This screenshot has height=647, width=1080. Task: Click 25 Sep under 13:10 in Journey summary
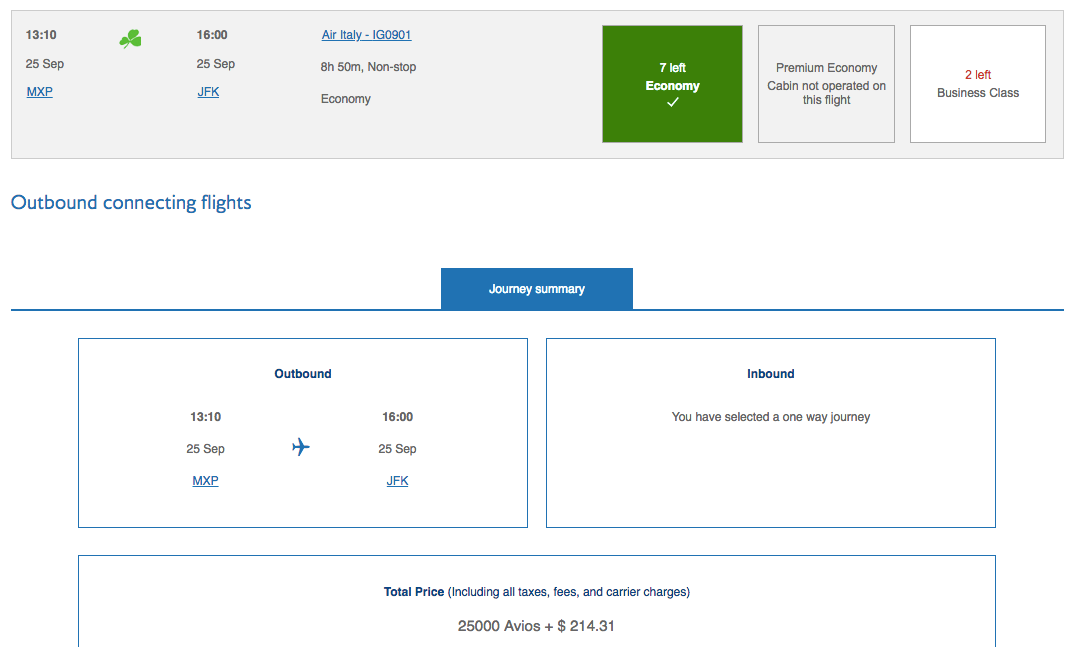tap(205, 449)
